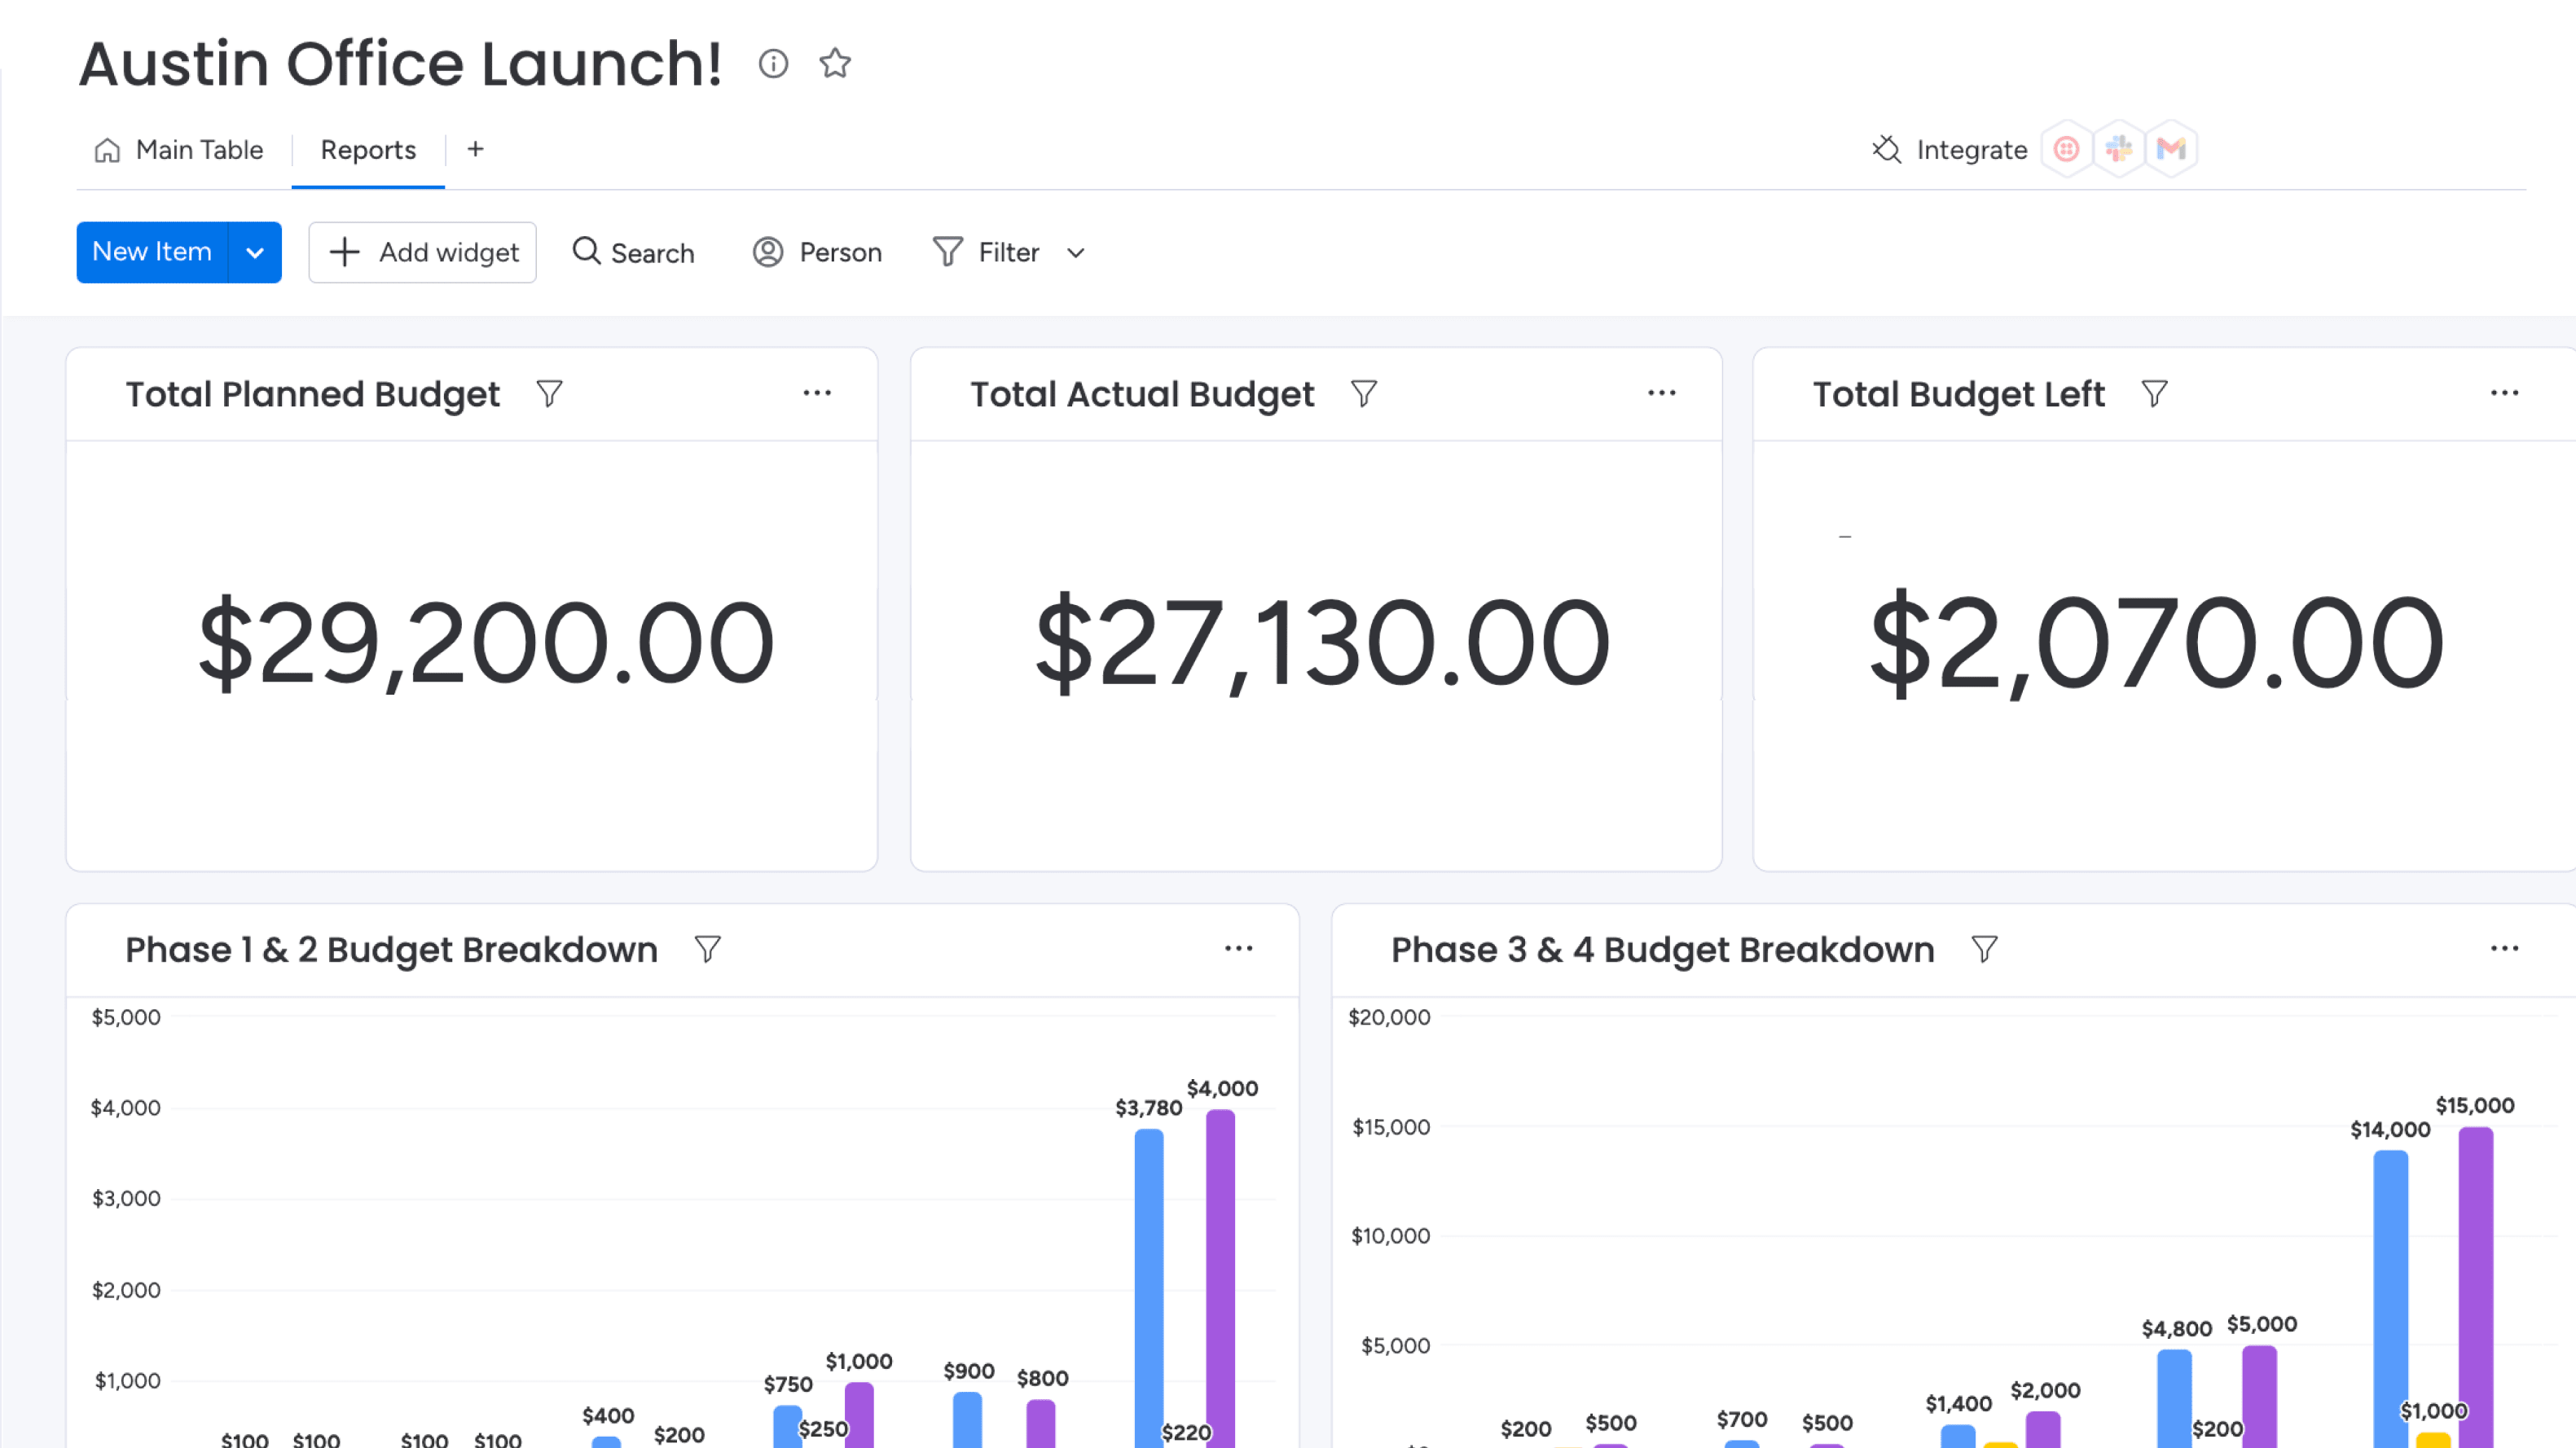Open Total Budget Left widget menu

pos(2504,393)
